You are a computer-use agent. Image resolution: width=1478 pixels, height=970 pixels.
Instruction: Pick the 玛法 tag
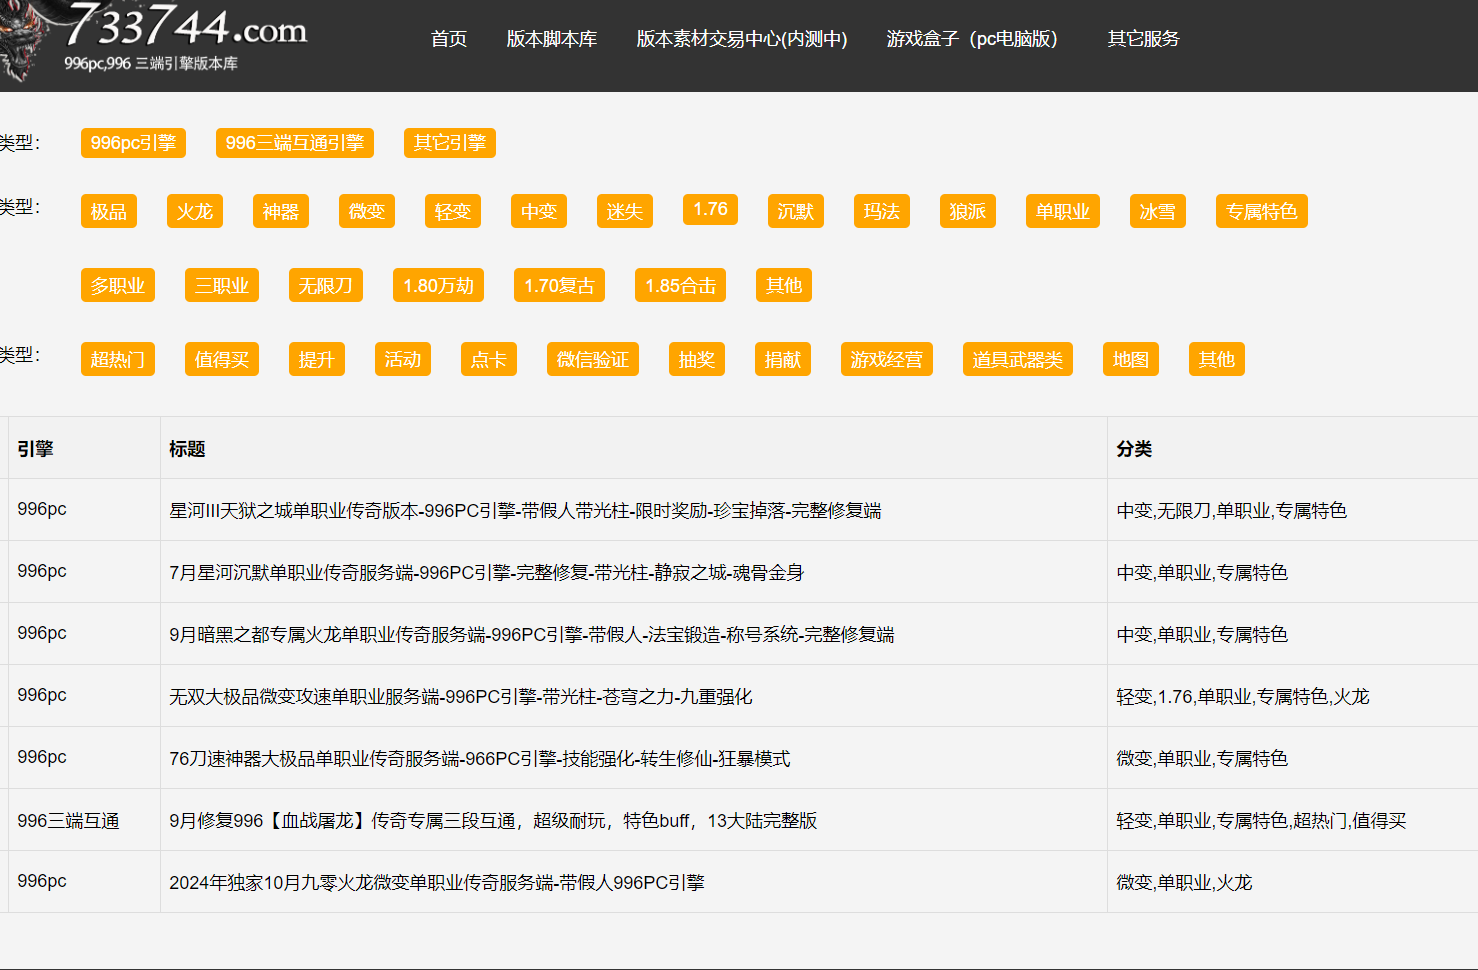click(x=882, y=211)
